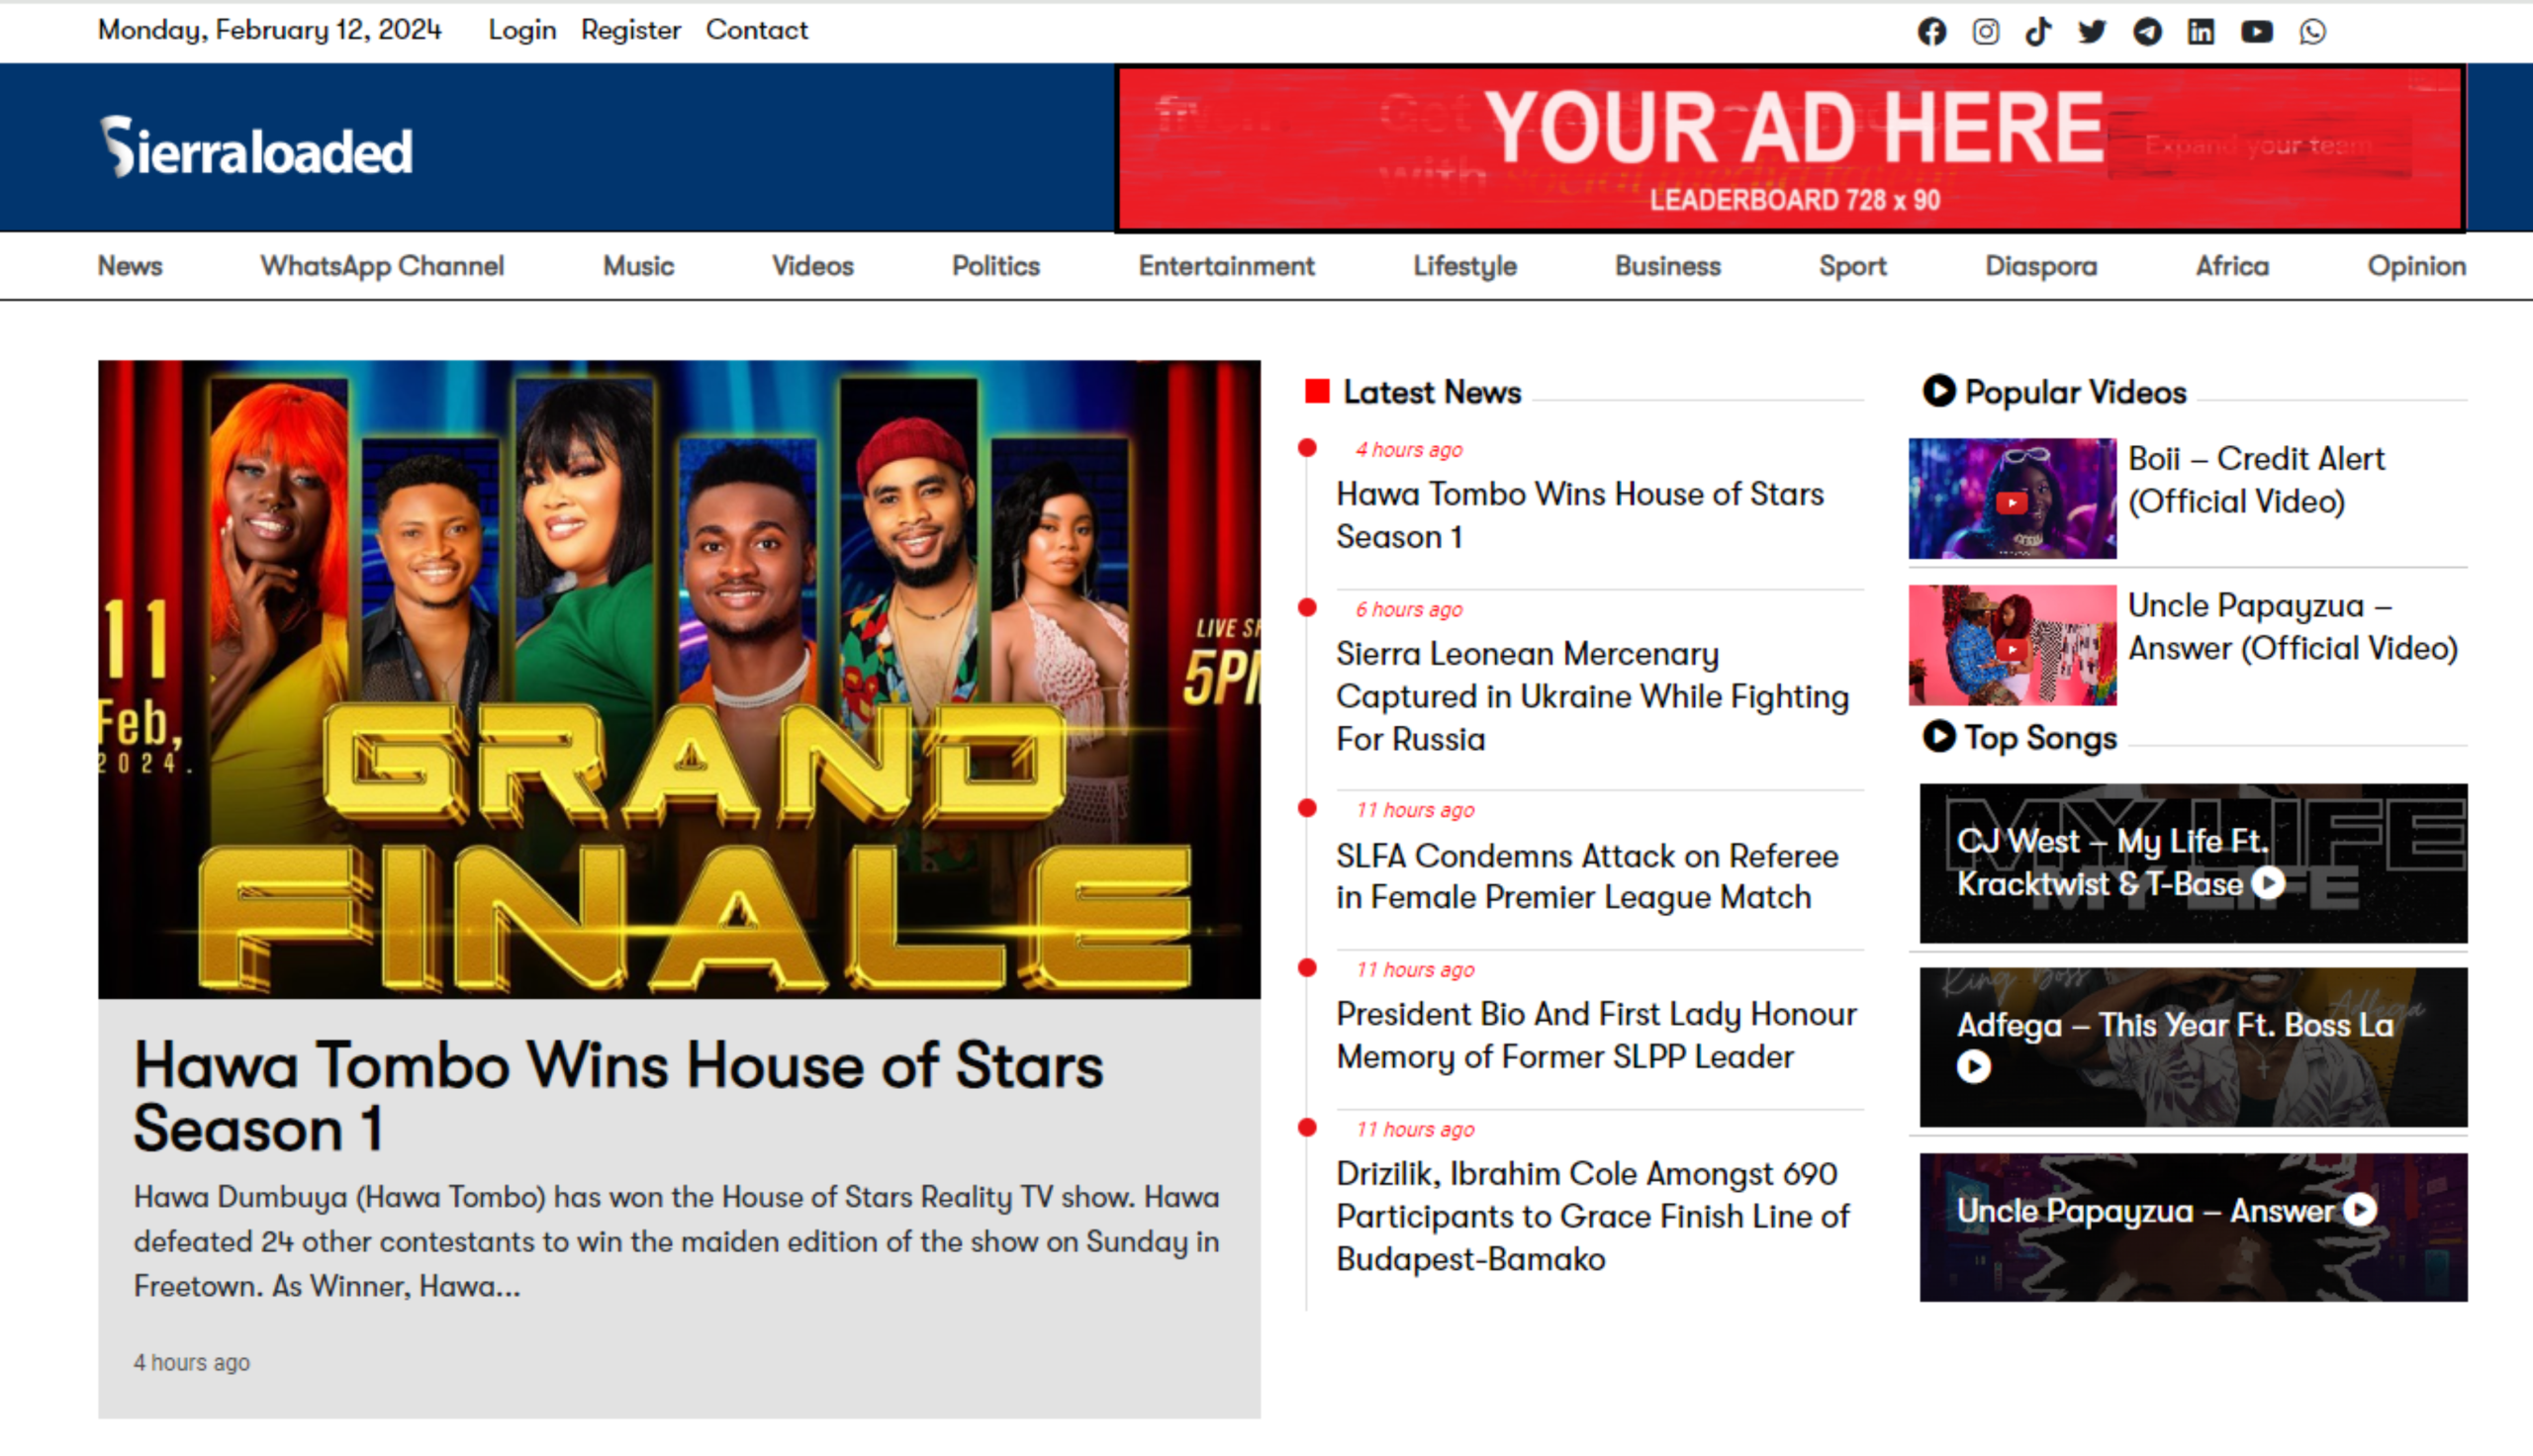
Task: Go to the Videos section
Action: click(812, 266)
